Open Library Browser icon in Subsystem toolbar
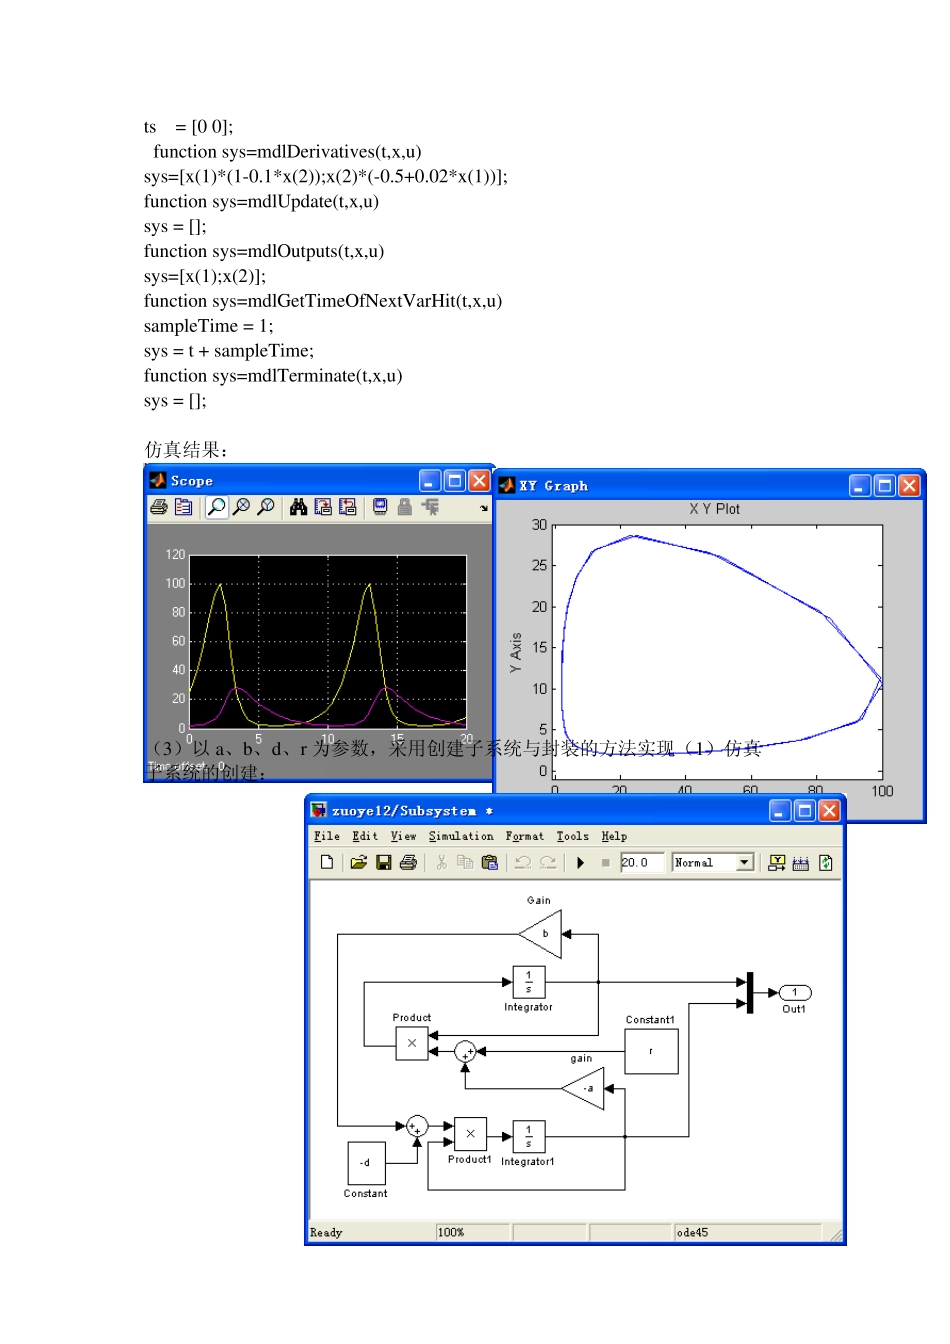 [801, 862]
